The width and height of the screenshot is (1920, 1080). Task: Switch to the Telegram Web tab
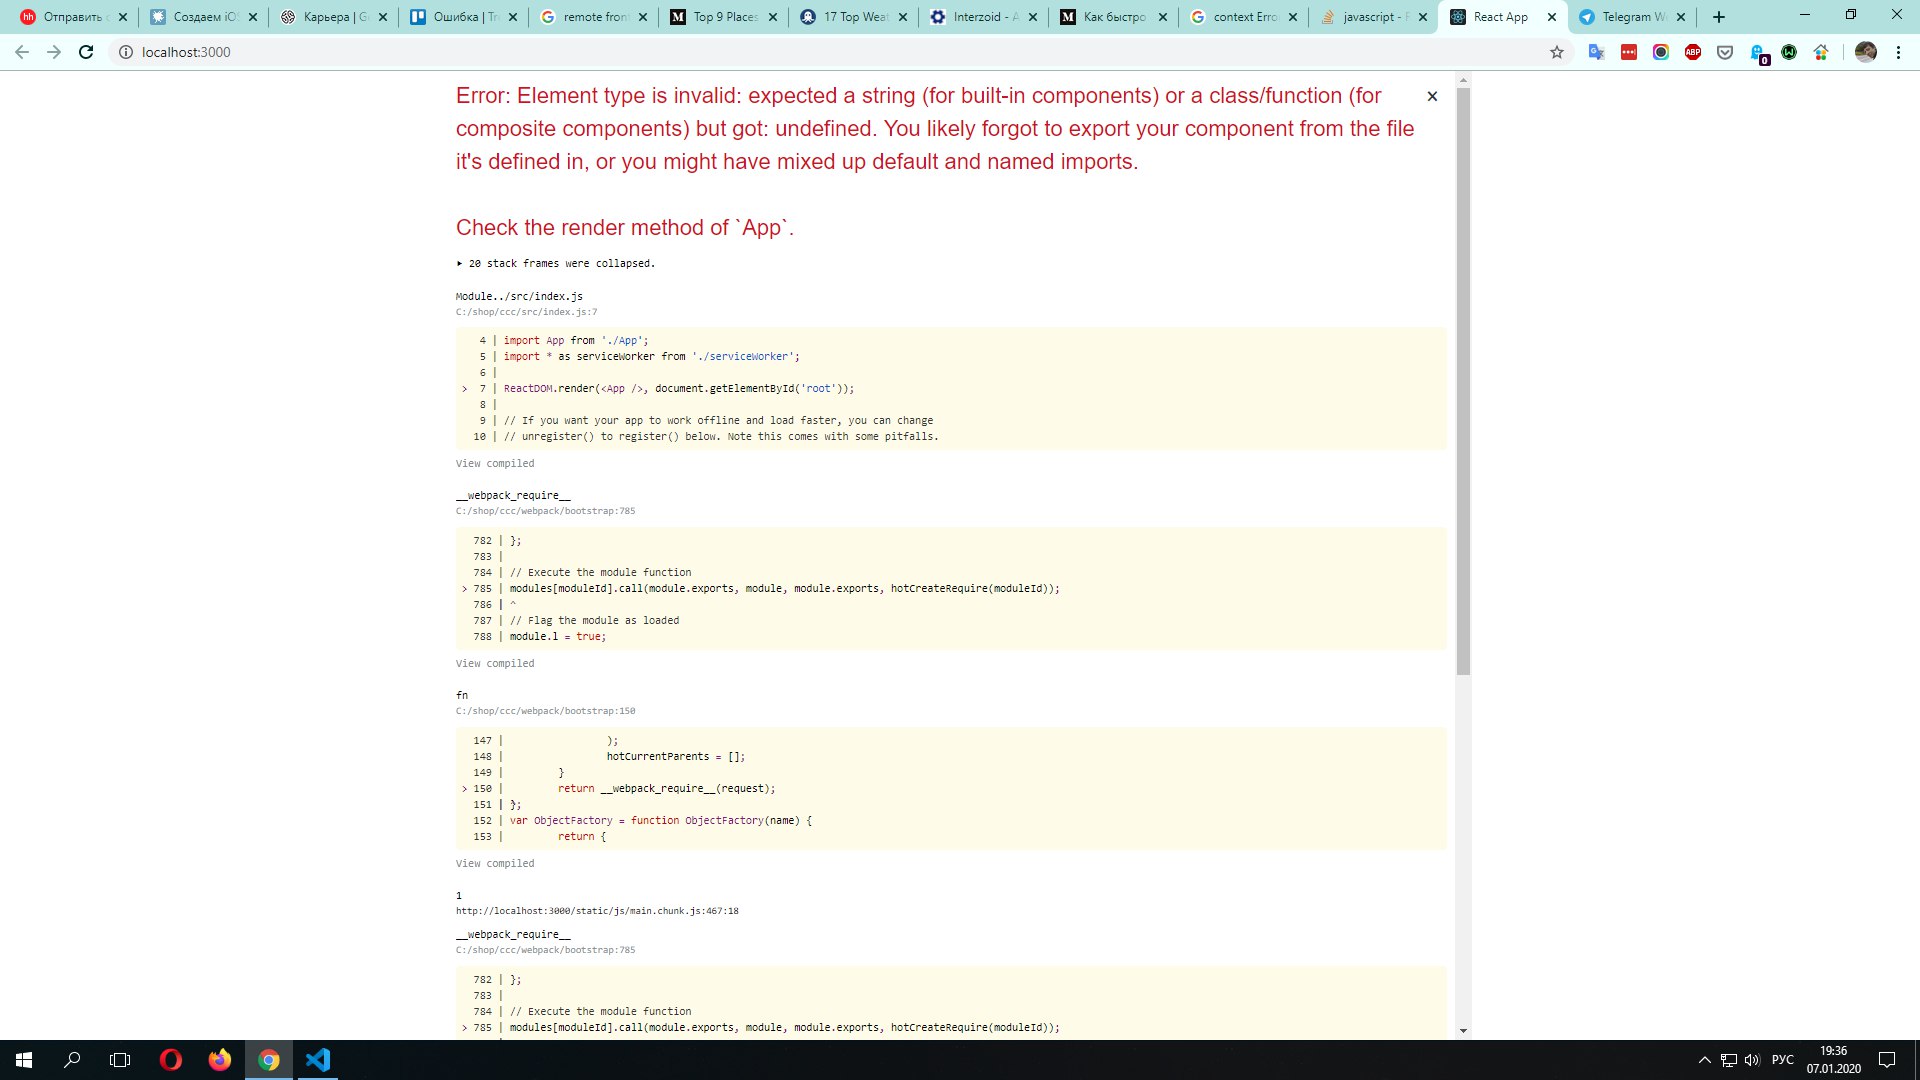1631,17
